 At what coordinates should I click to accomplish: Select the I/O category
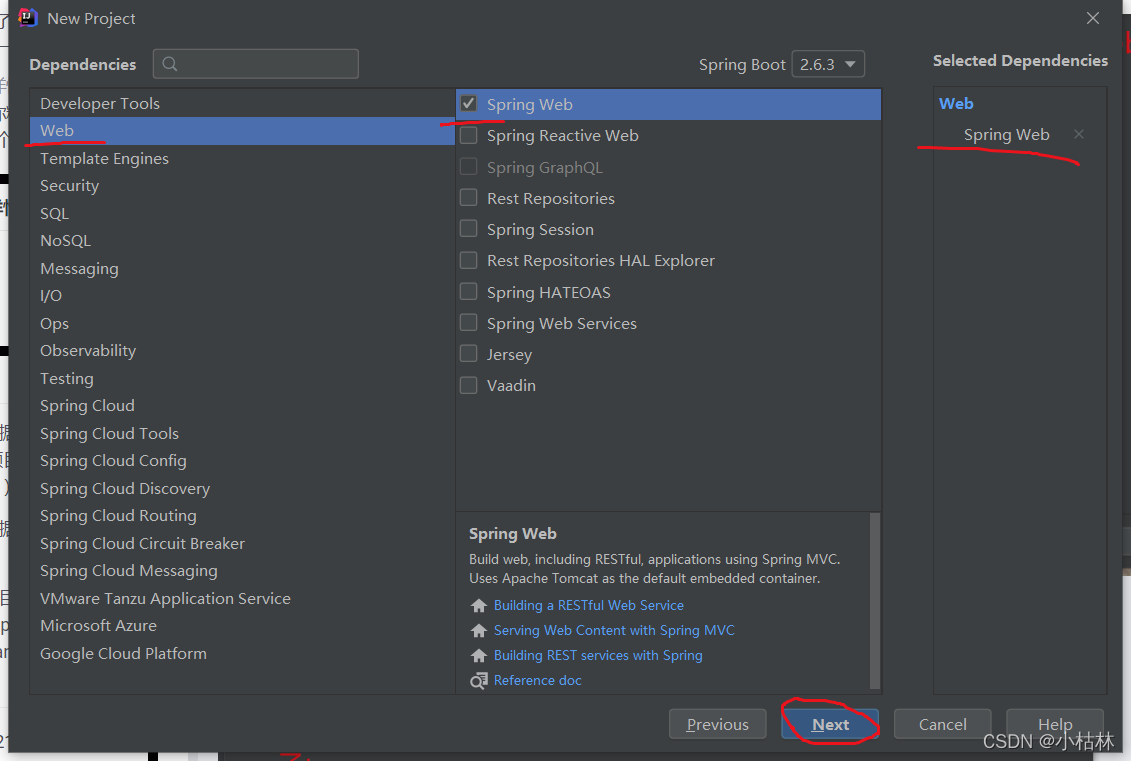(x=242, y=296)
